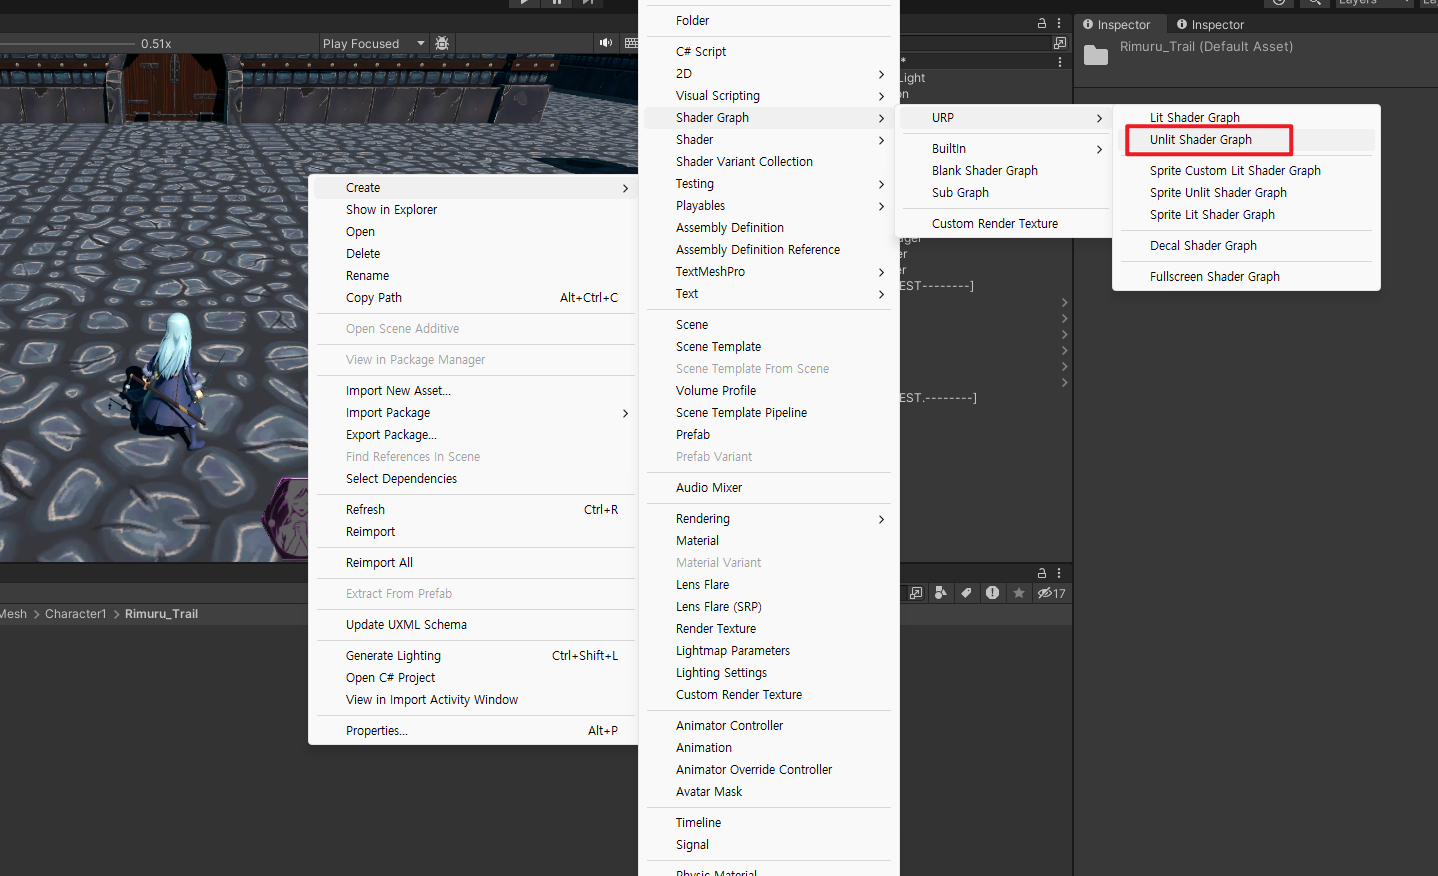Screen dimensions: 1438x876
Task: Create a new Folder
Action: [x=768, y=20]
